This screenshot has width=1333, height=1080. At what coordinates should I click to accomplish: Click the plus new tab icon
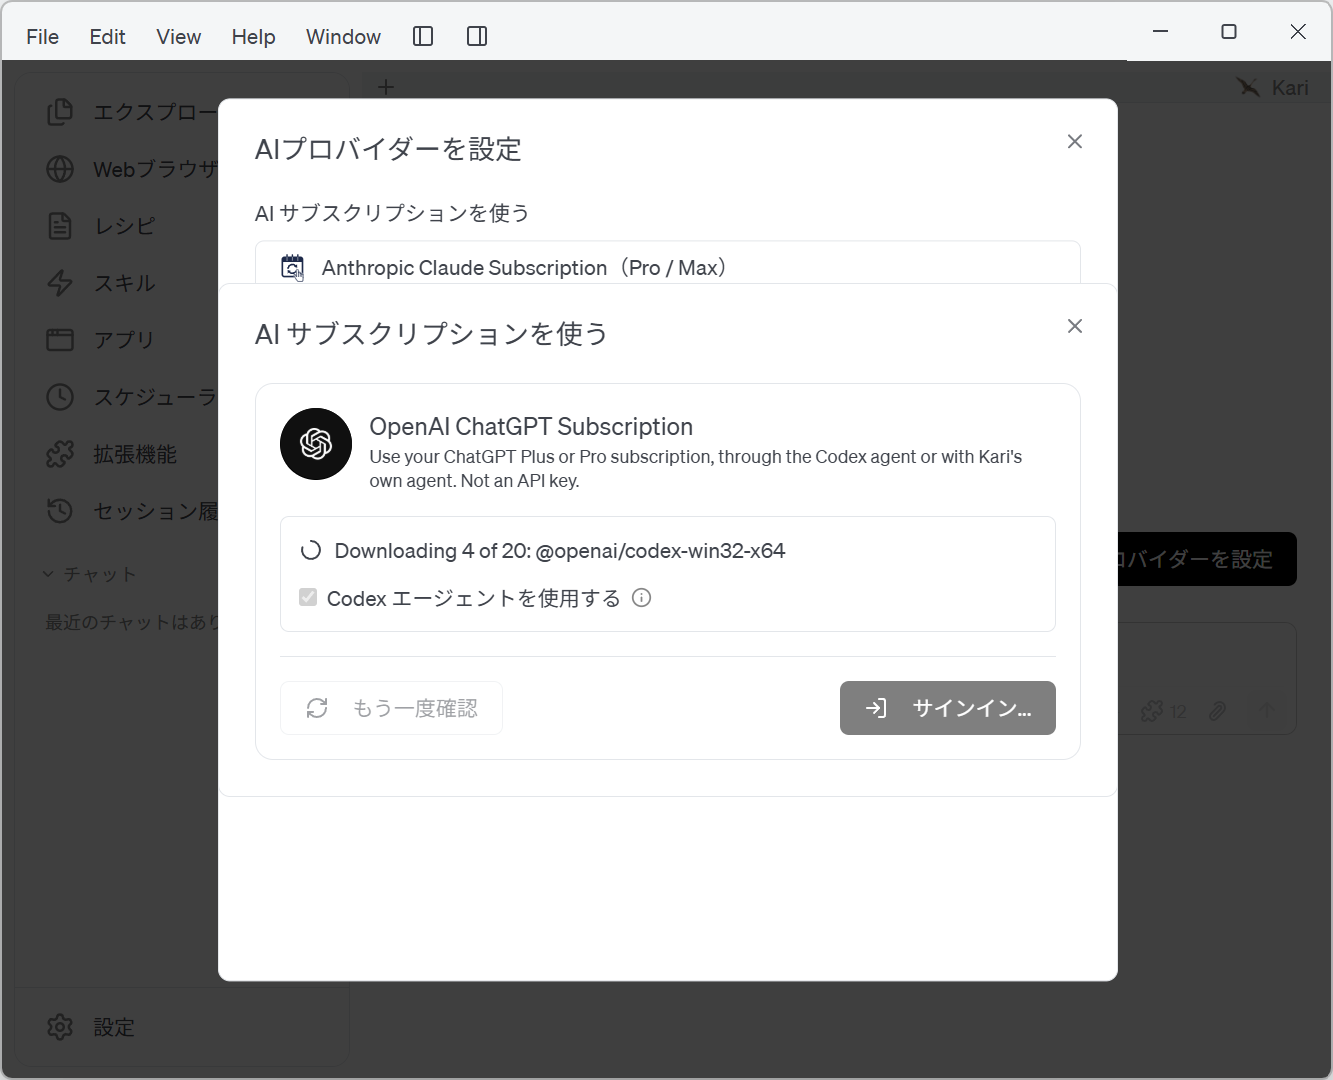pyautogui.click(x=386, y=87)
